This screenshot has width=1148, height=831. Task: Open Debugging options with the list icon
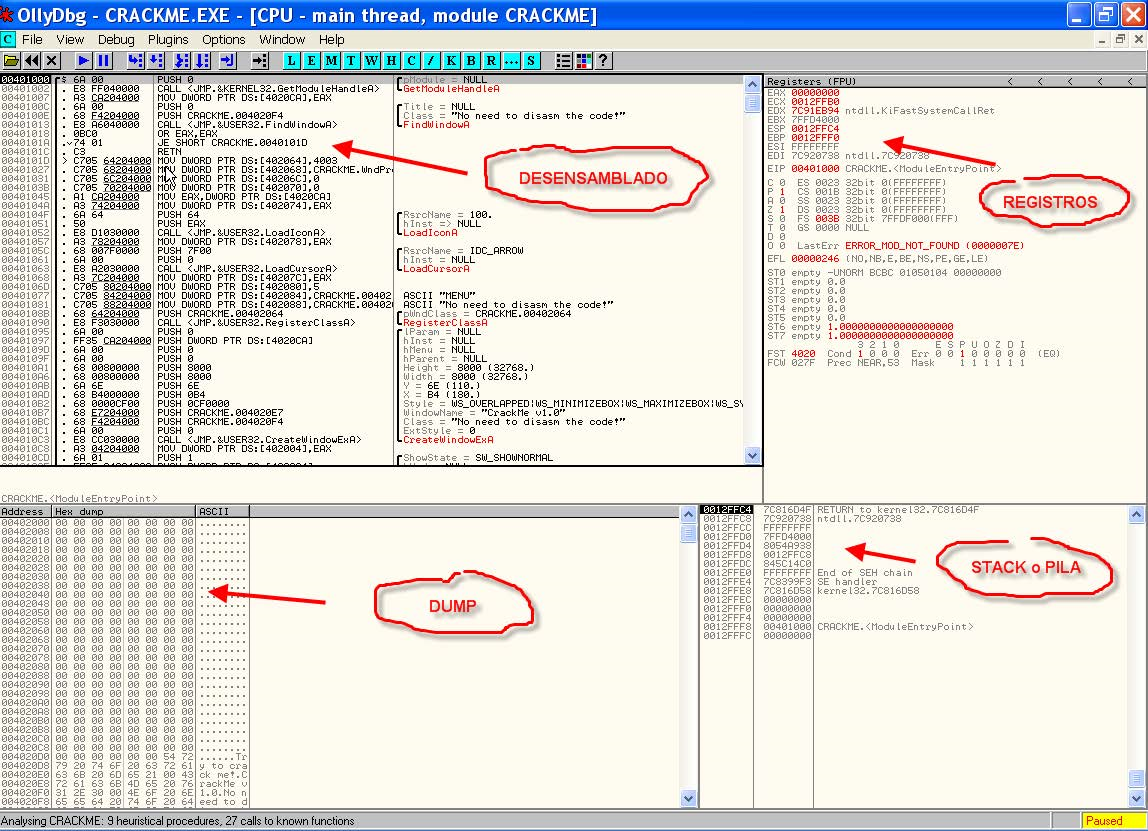coord(563,61)
